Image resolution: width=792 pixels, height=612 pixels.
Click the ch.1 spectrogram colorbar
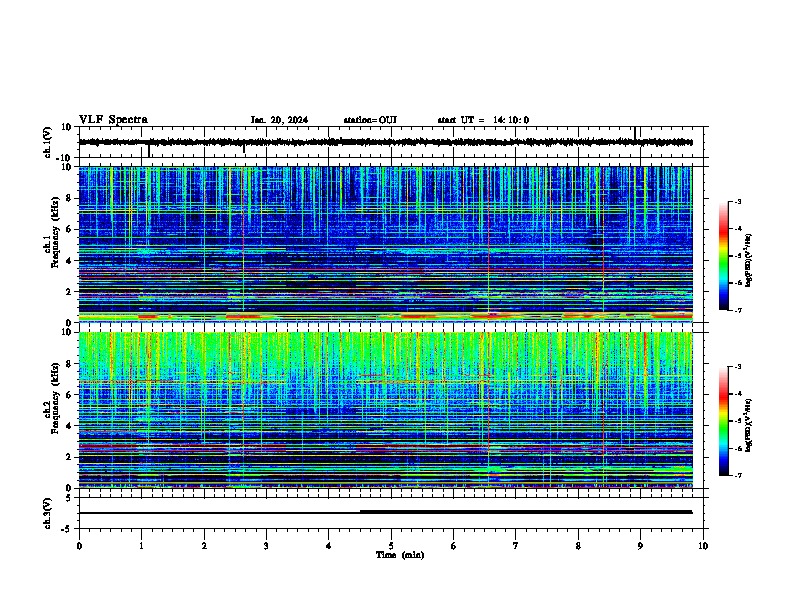coord(724,256)
